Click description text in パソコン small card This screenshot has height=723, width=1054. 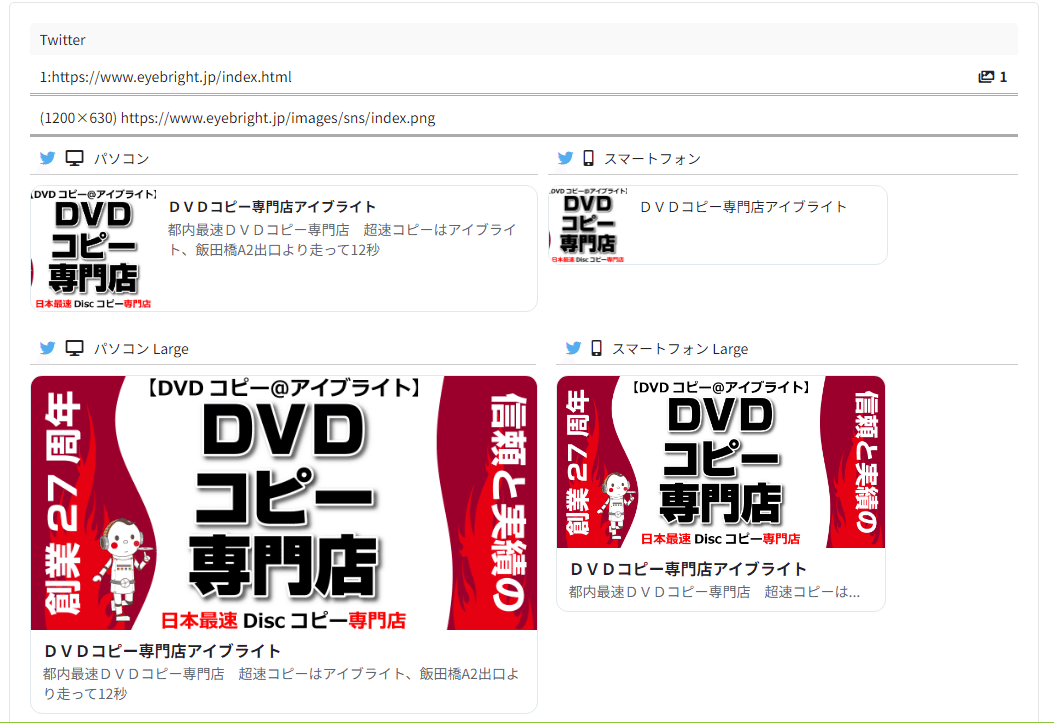tap(341, 240)
